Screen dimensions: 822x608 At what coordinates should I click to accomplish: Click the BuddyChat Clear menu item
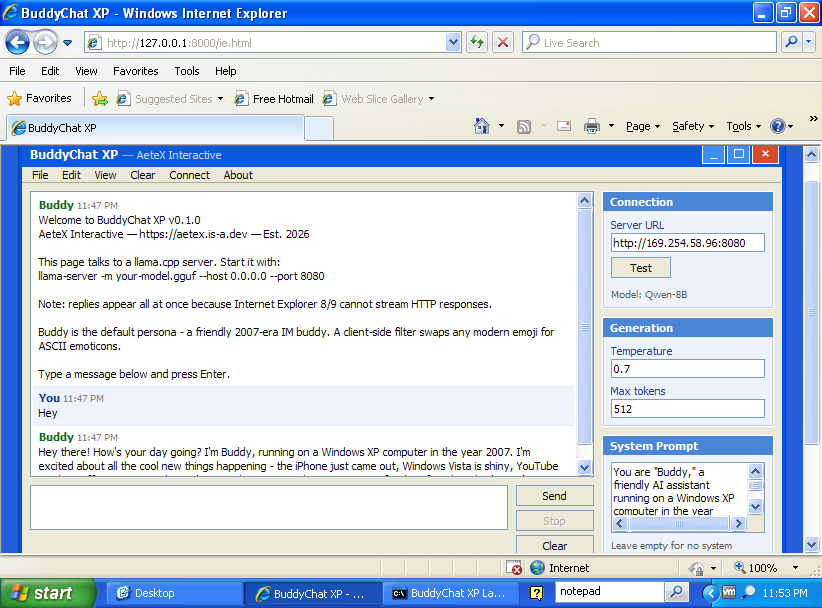(143, 175)
